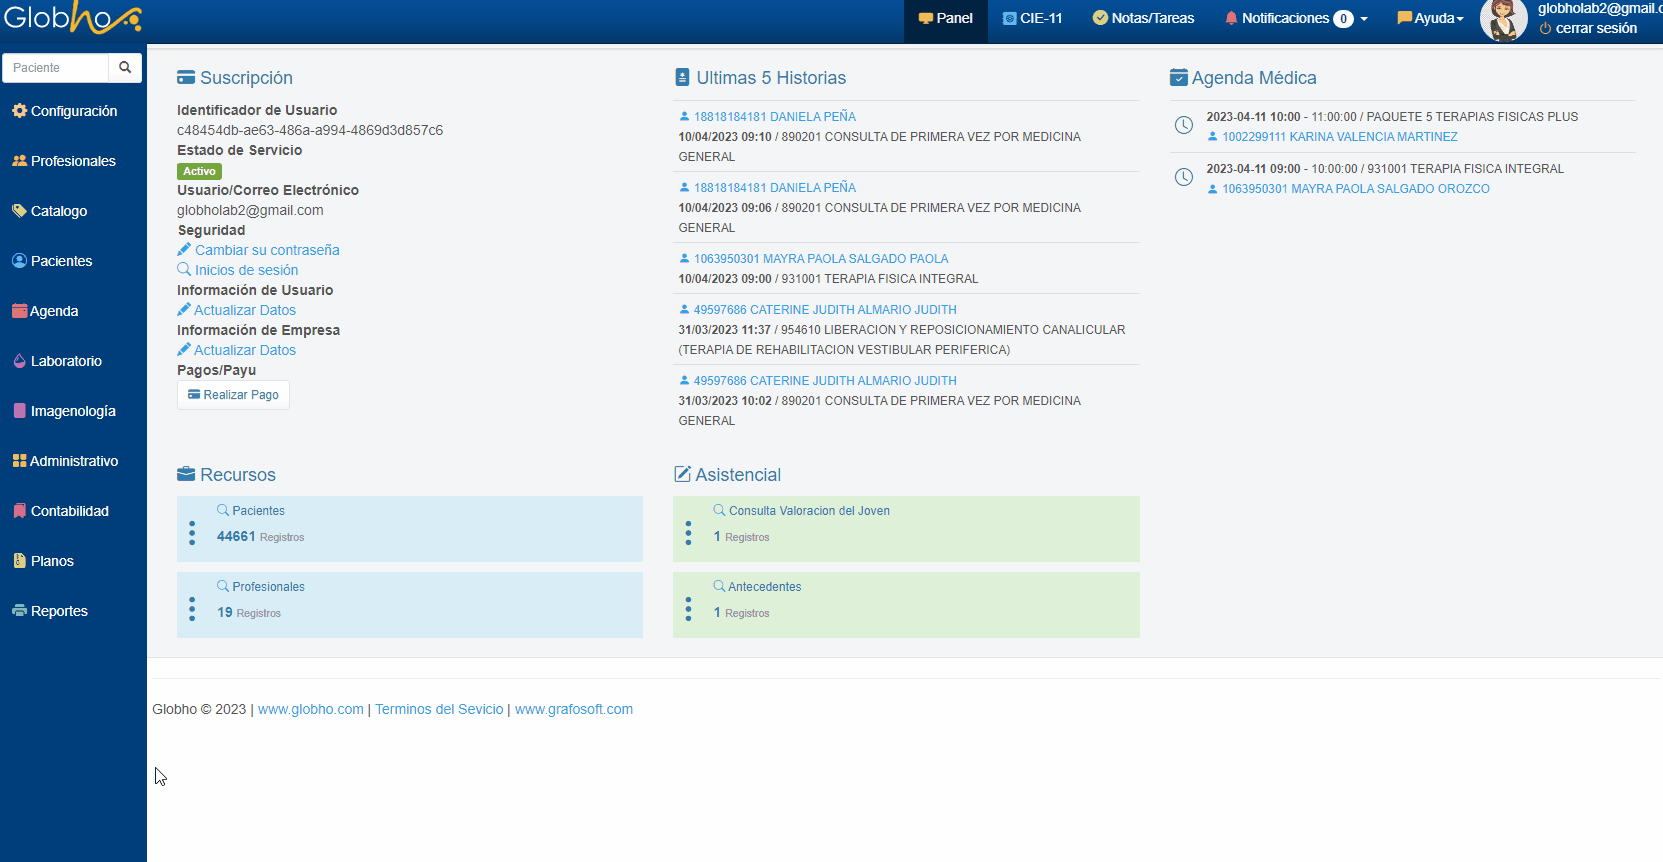Focus the Paciente search field

pos(56,67)
